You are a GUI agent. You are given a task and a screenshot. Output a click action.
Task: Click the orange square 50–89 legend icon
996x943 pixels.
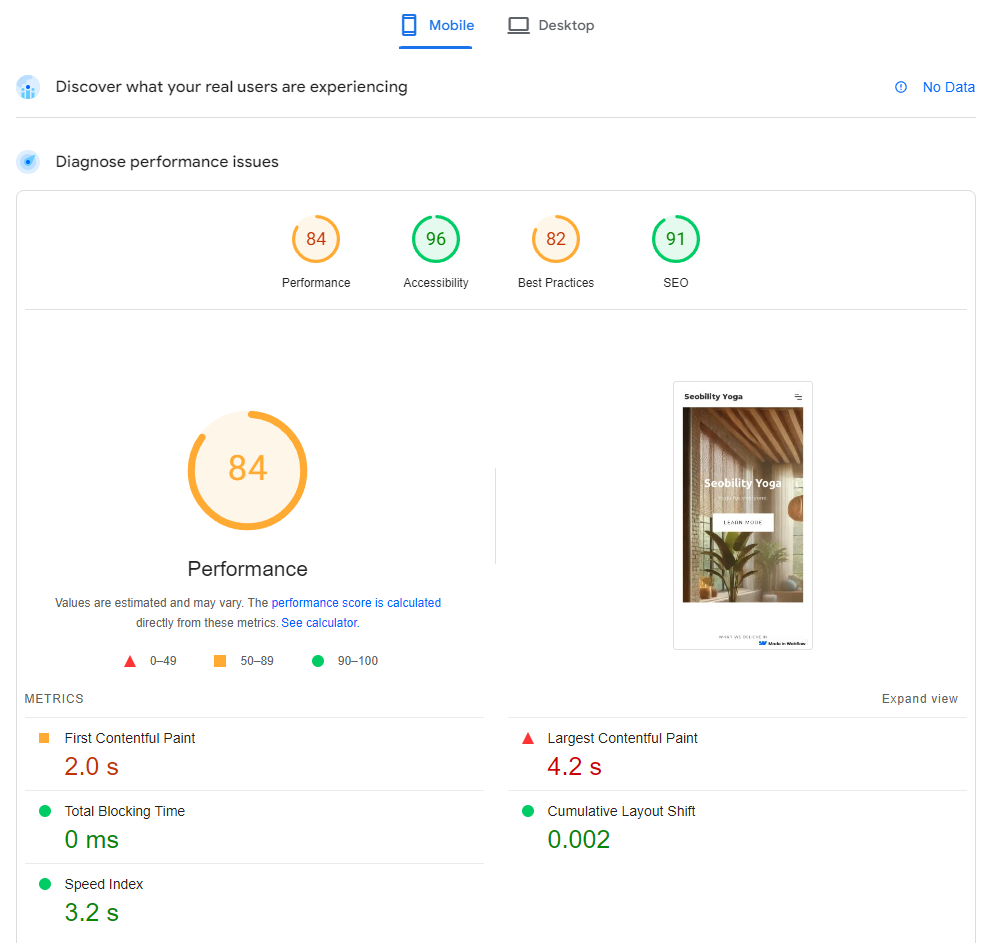tap(220, 661)
